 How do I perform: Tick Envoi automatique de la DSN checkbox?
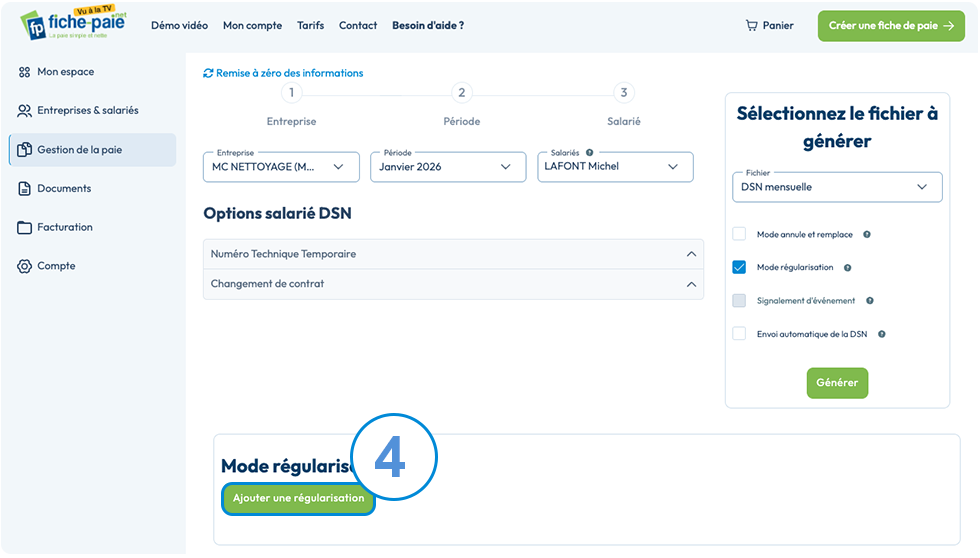tap(739, 333)
